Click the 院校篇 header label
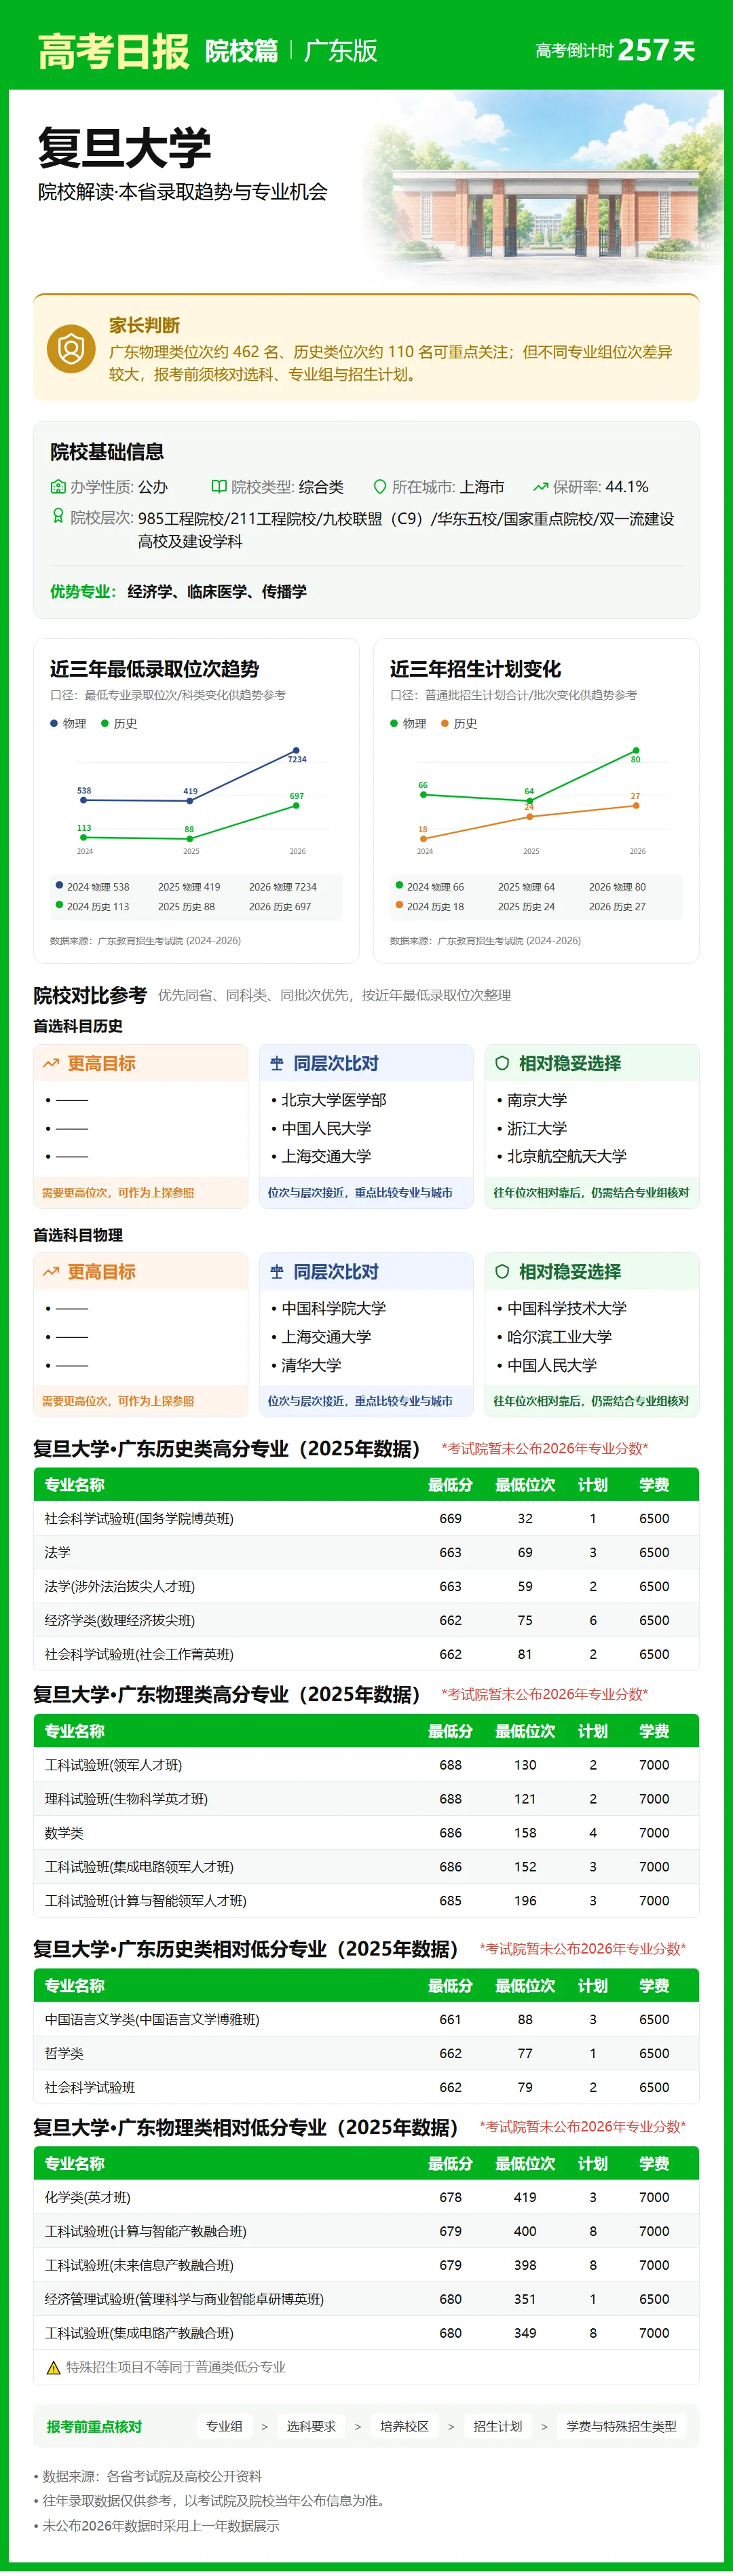 [241, 51]
